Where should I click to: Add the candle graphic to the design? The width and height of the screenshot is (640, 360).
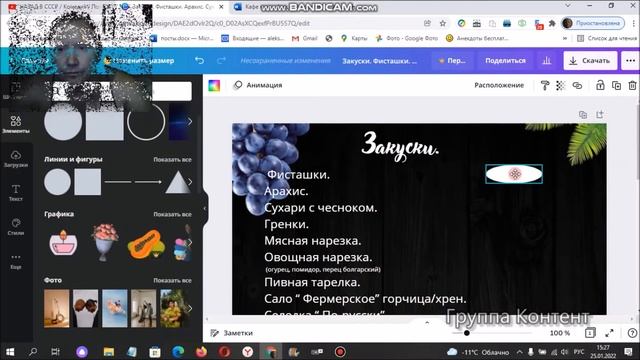[x=63, y=242]
